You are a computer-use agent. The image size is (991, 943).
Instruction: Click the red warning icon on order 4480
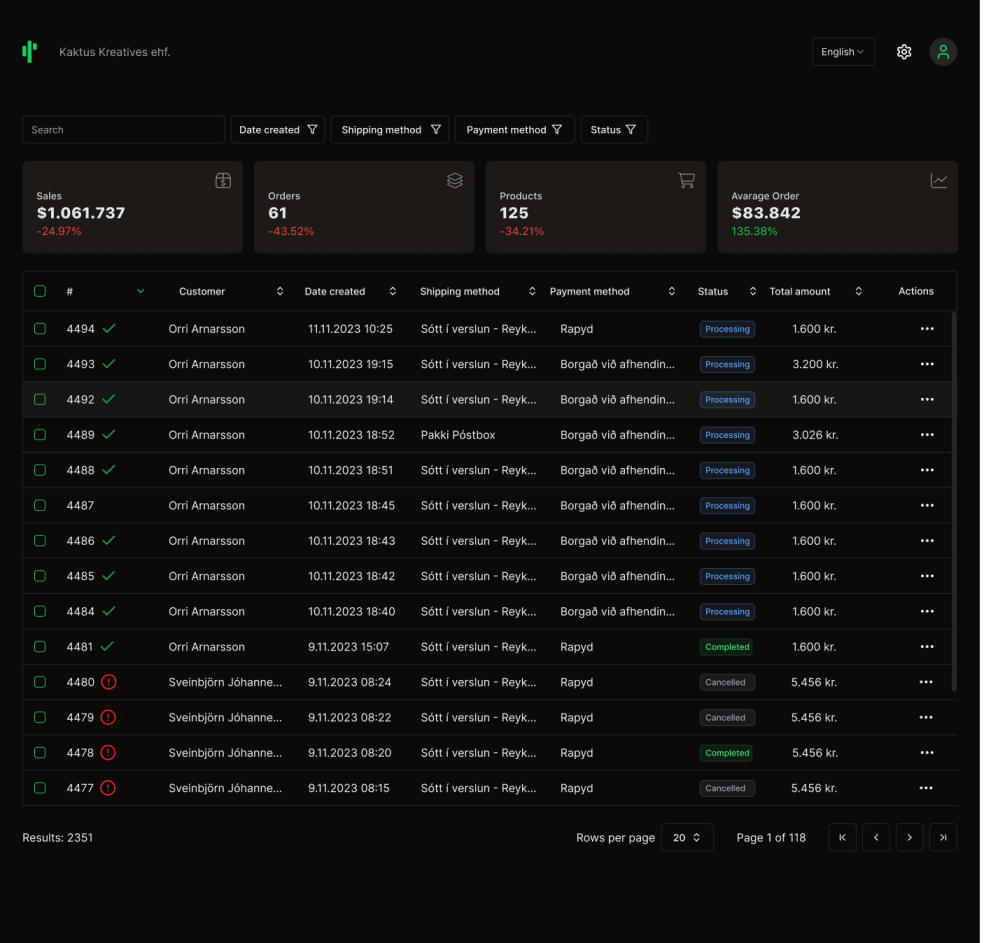108,682
